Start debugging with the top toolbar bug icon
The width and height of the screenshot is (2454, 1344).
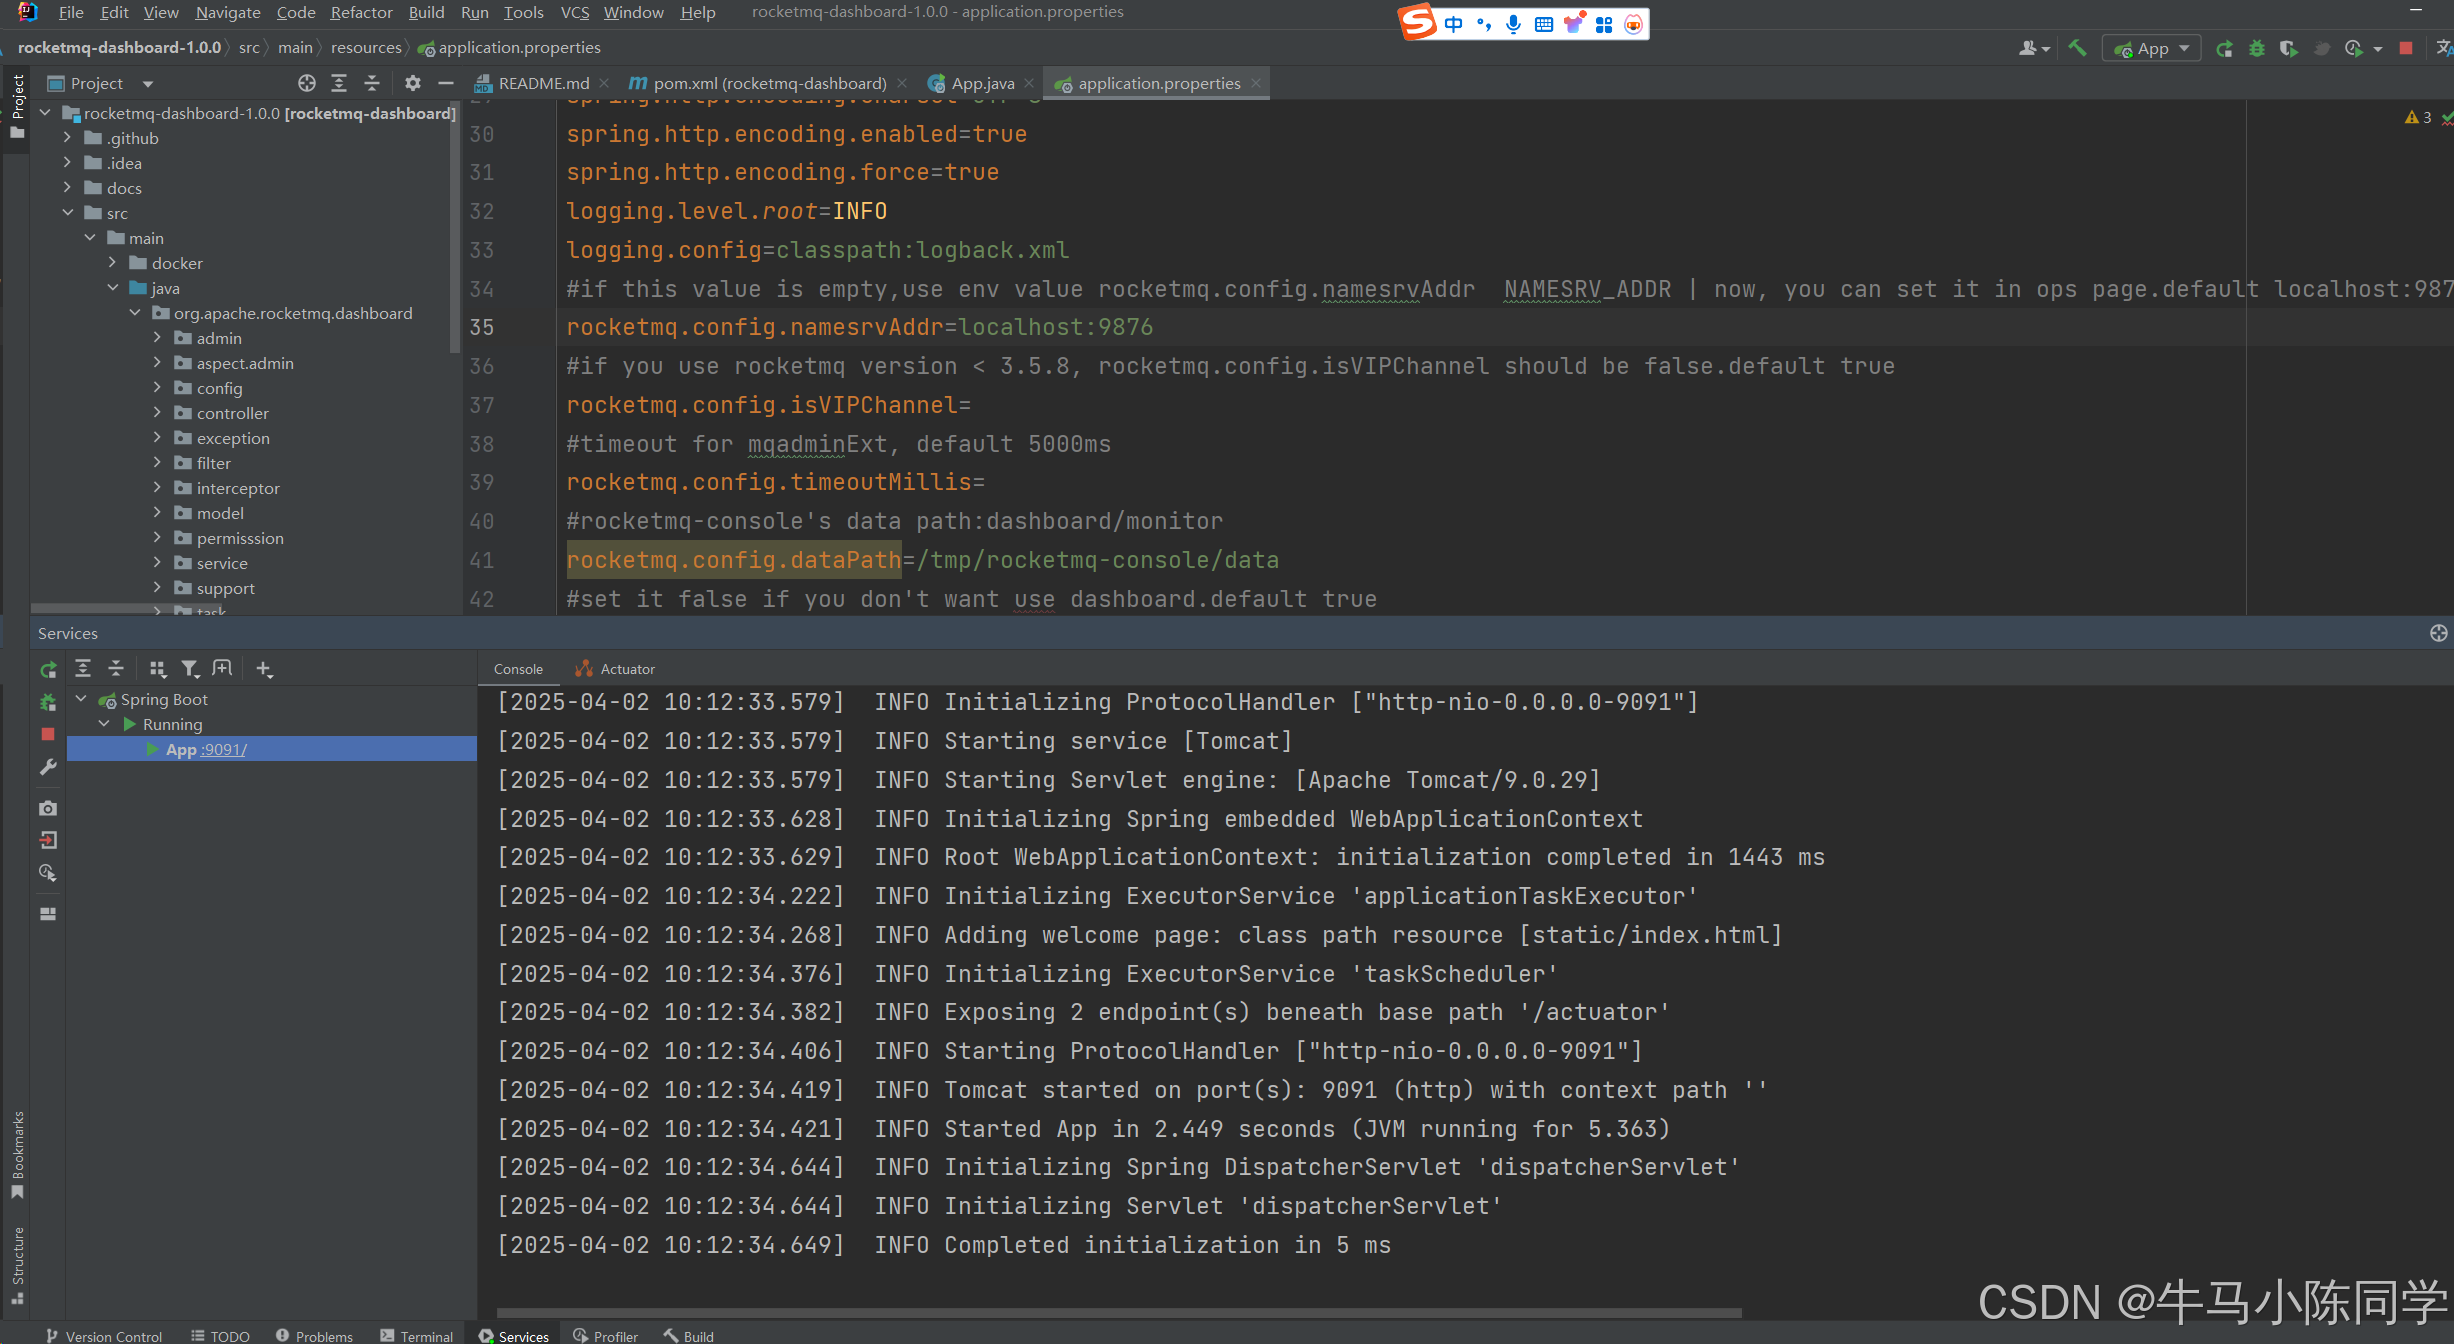coord(2257,48)
